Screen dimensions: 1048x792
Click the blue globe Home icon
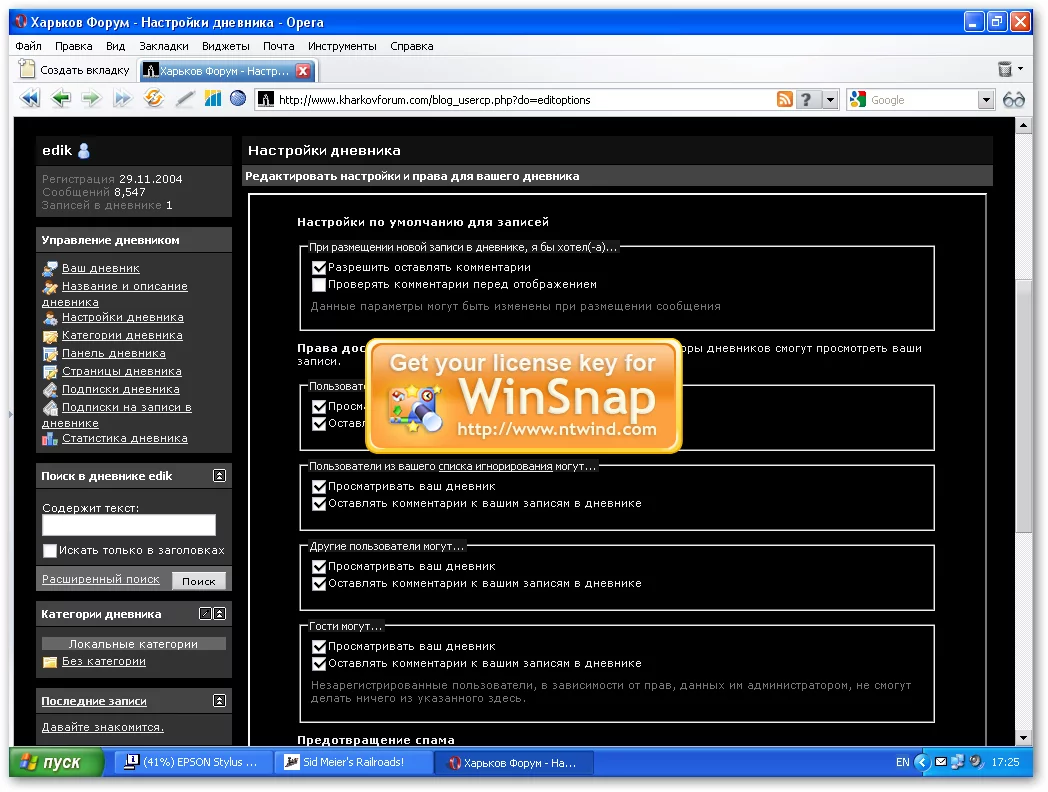pyautogui.click(x=238, y=99)
